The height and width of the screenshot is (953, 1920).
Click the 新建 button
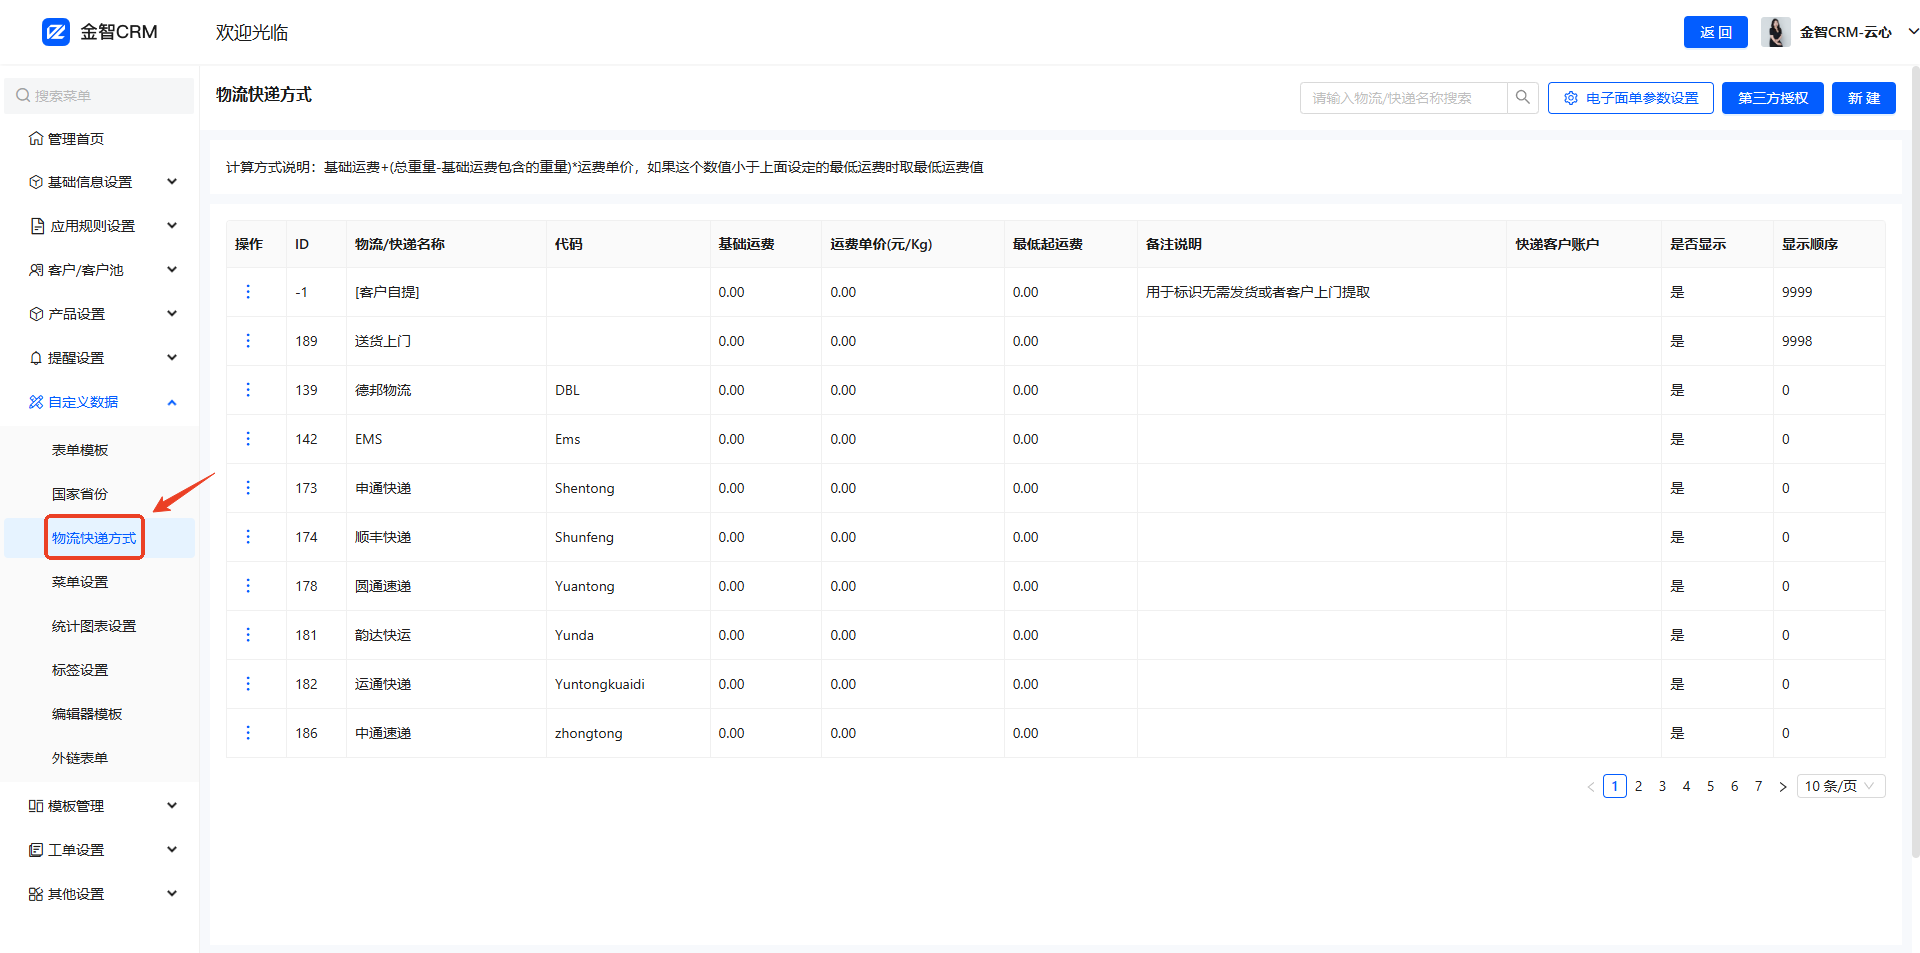[x=1864, y=98]
